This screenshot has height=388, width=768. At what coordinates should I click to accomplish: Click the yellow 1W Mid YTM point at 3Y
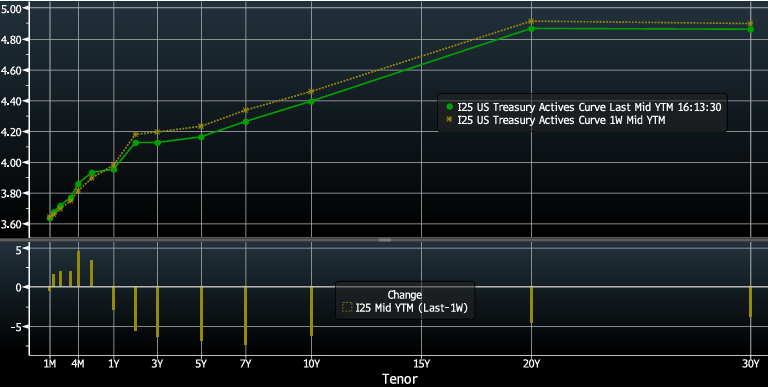tap(157, 132)
